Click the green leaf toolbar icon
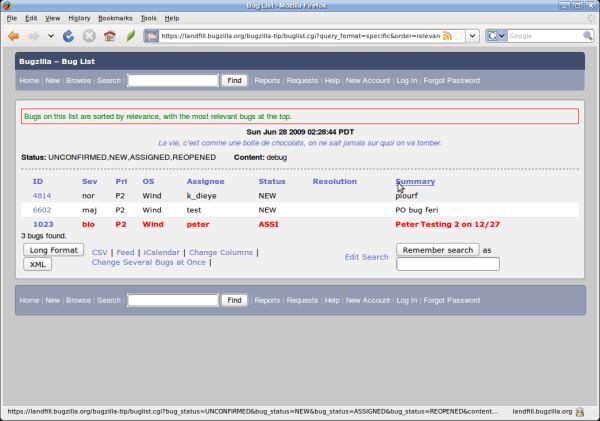 (131, 36)
